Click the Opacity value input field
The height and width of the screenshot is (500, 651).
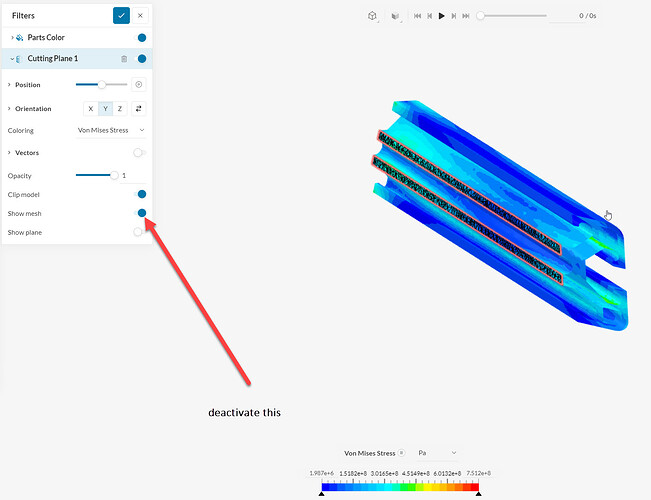click(x=133, y=176)
